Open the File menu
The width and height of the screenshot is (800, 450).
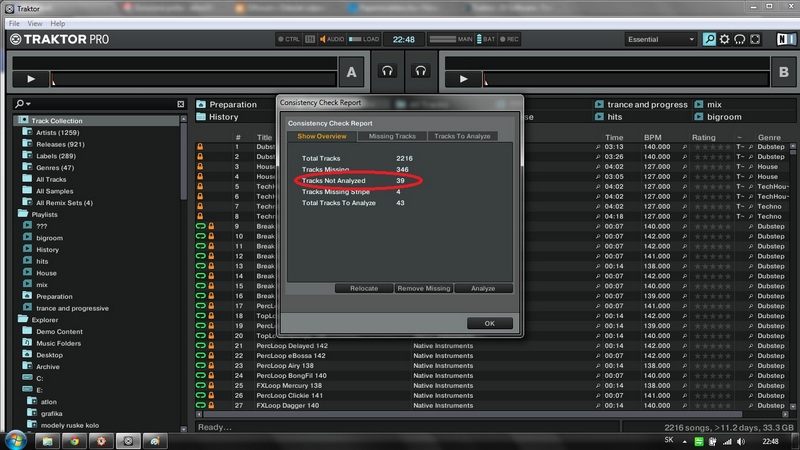(x=14, y=22)
